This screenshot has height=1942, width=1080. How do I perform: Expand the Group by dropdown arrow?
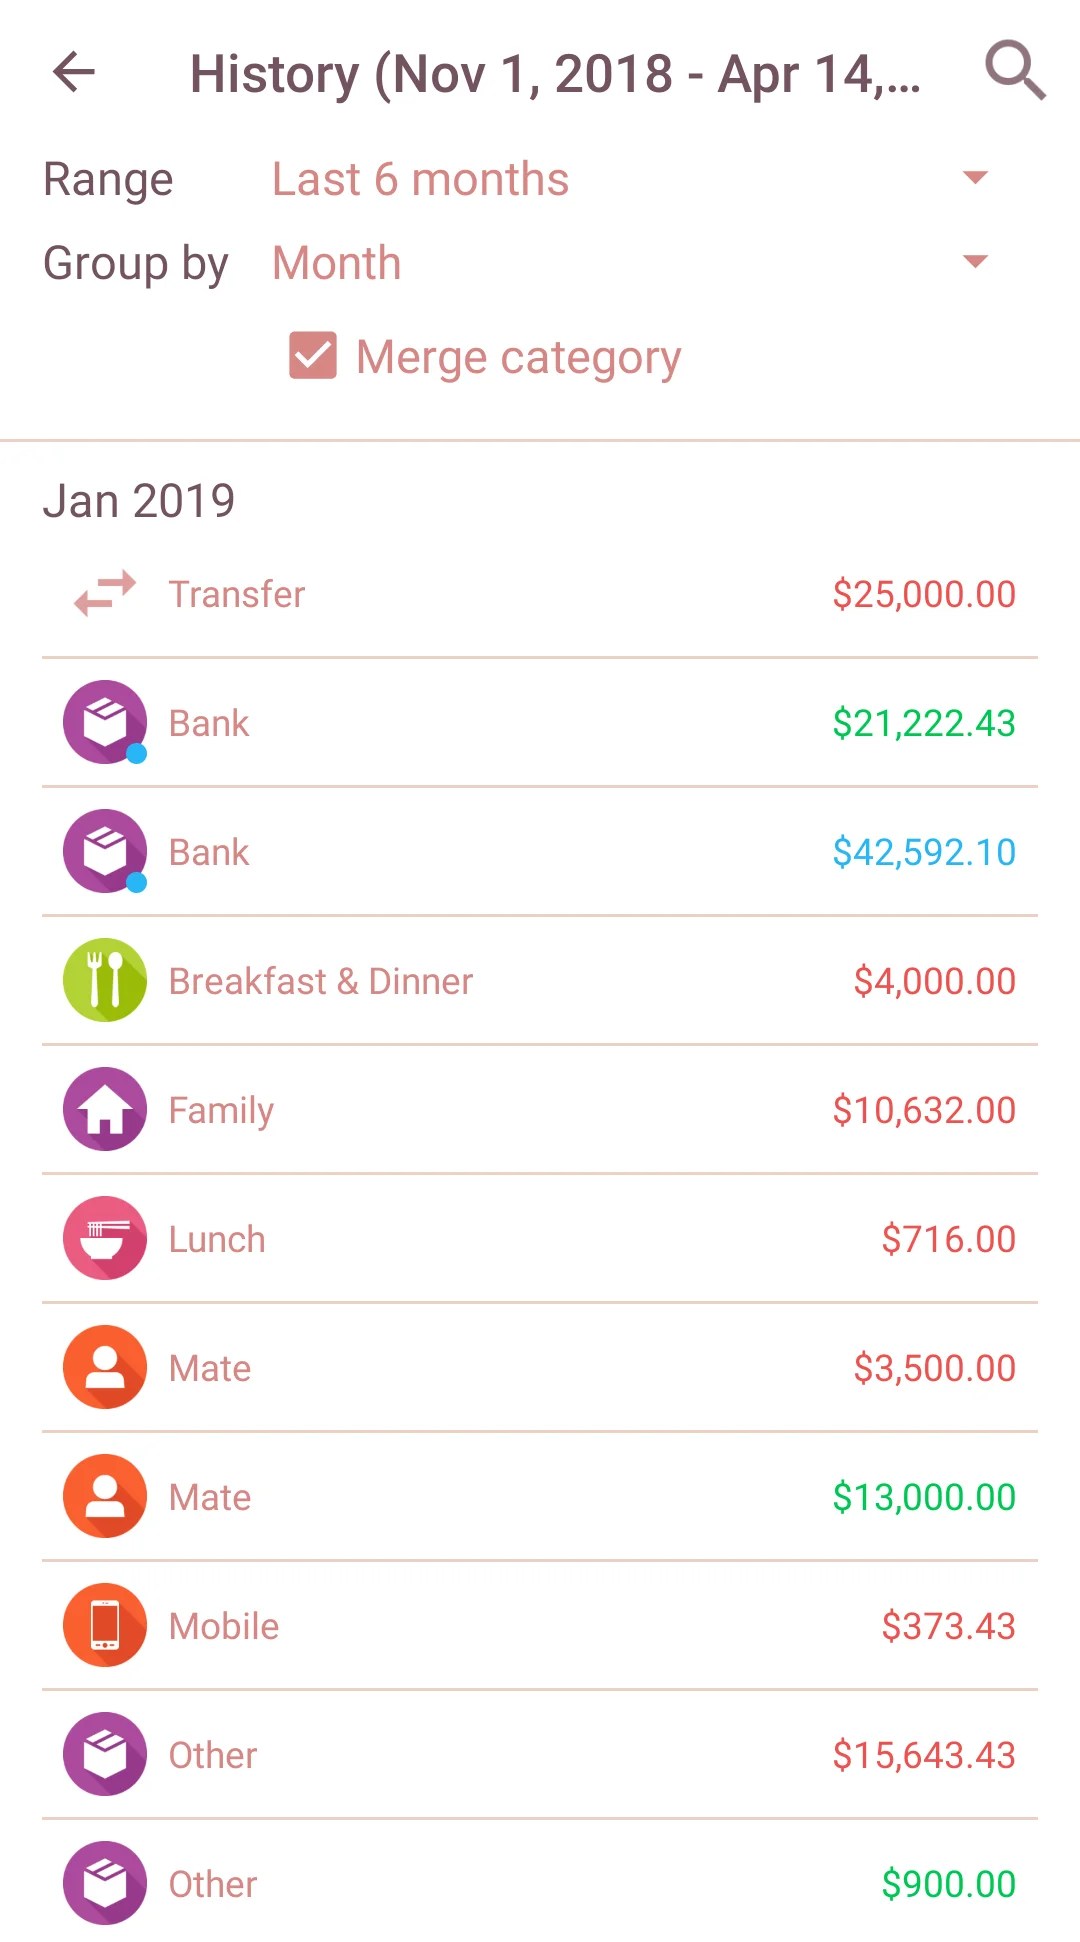pos(975,262)
